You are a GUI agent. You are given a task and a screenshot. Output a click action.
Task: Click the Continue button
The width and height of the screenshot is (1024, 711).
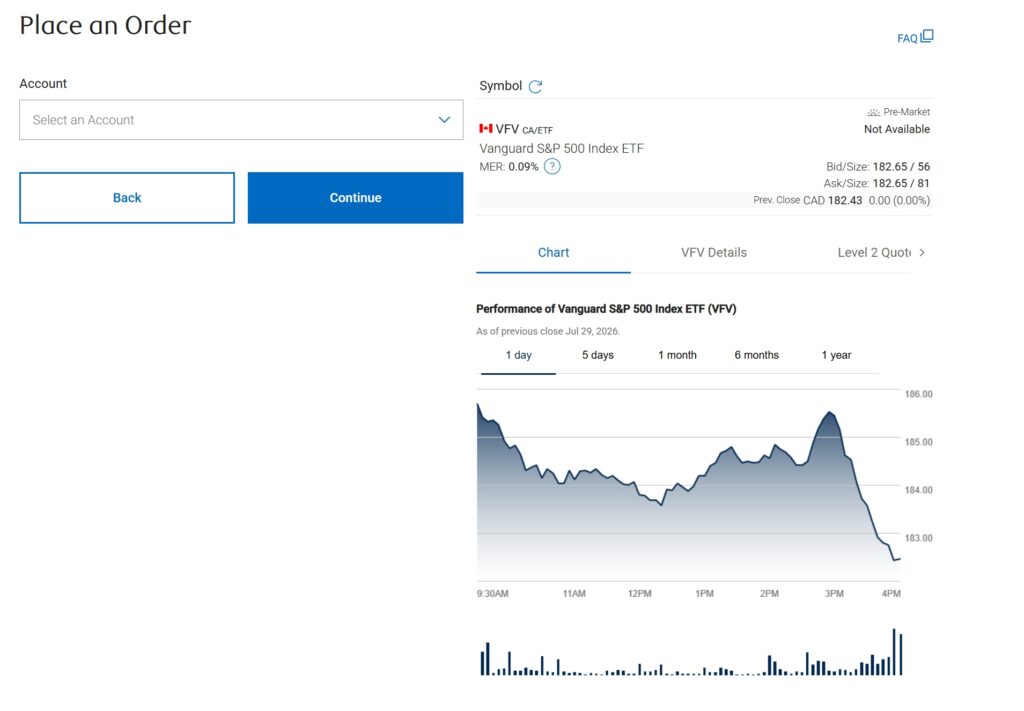point(355,198)
